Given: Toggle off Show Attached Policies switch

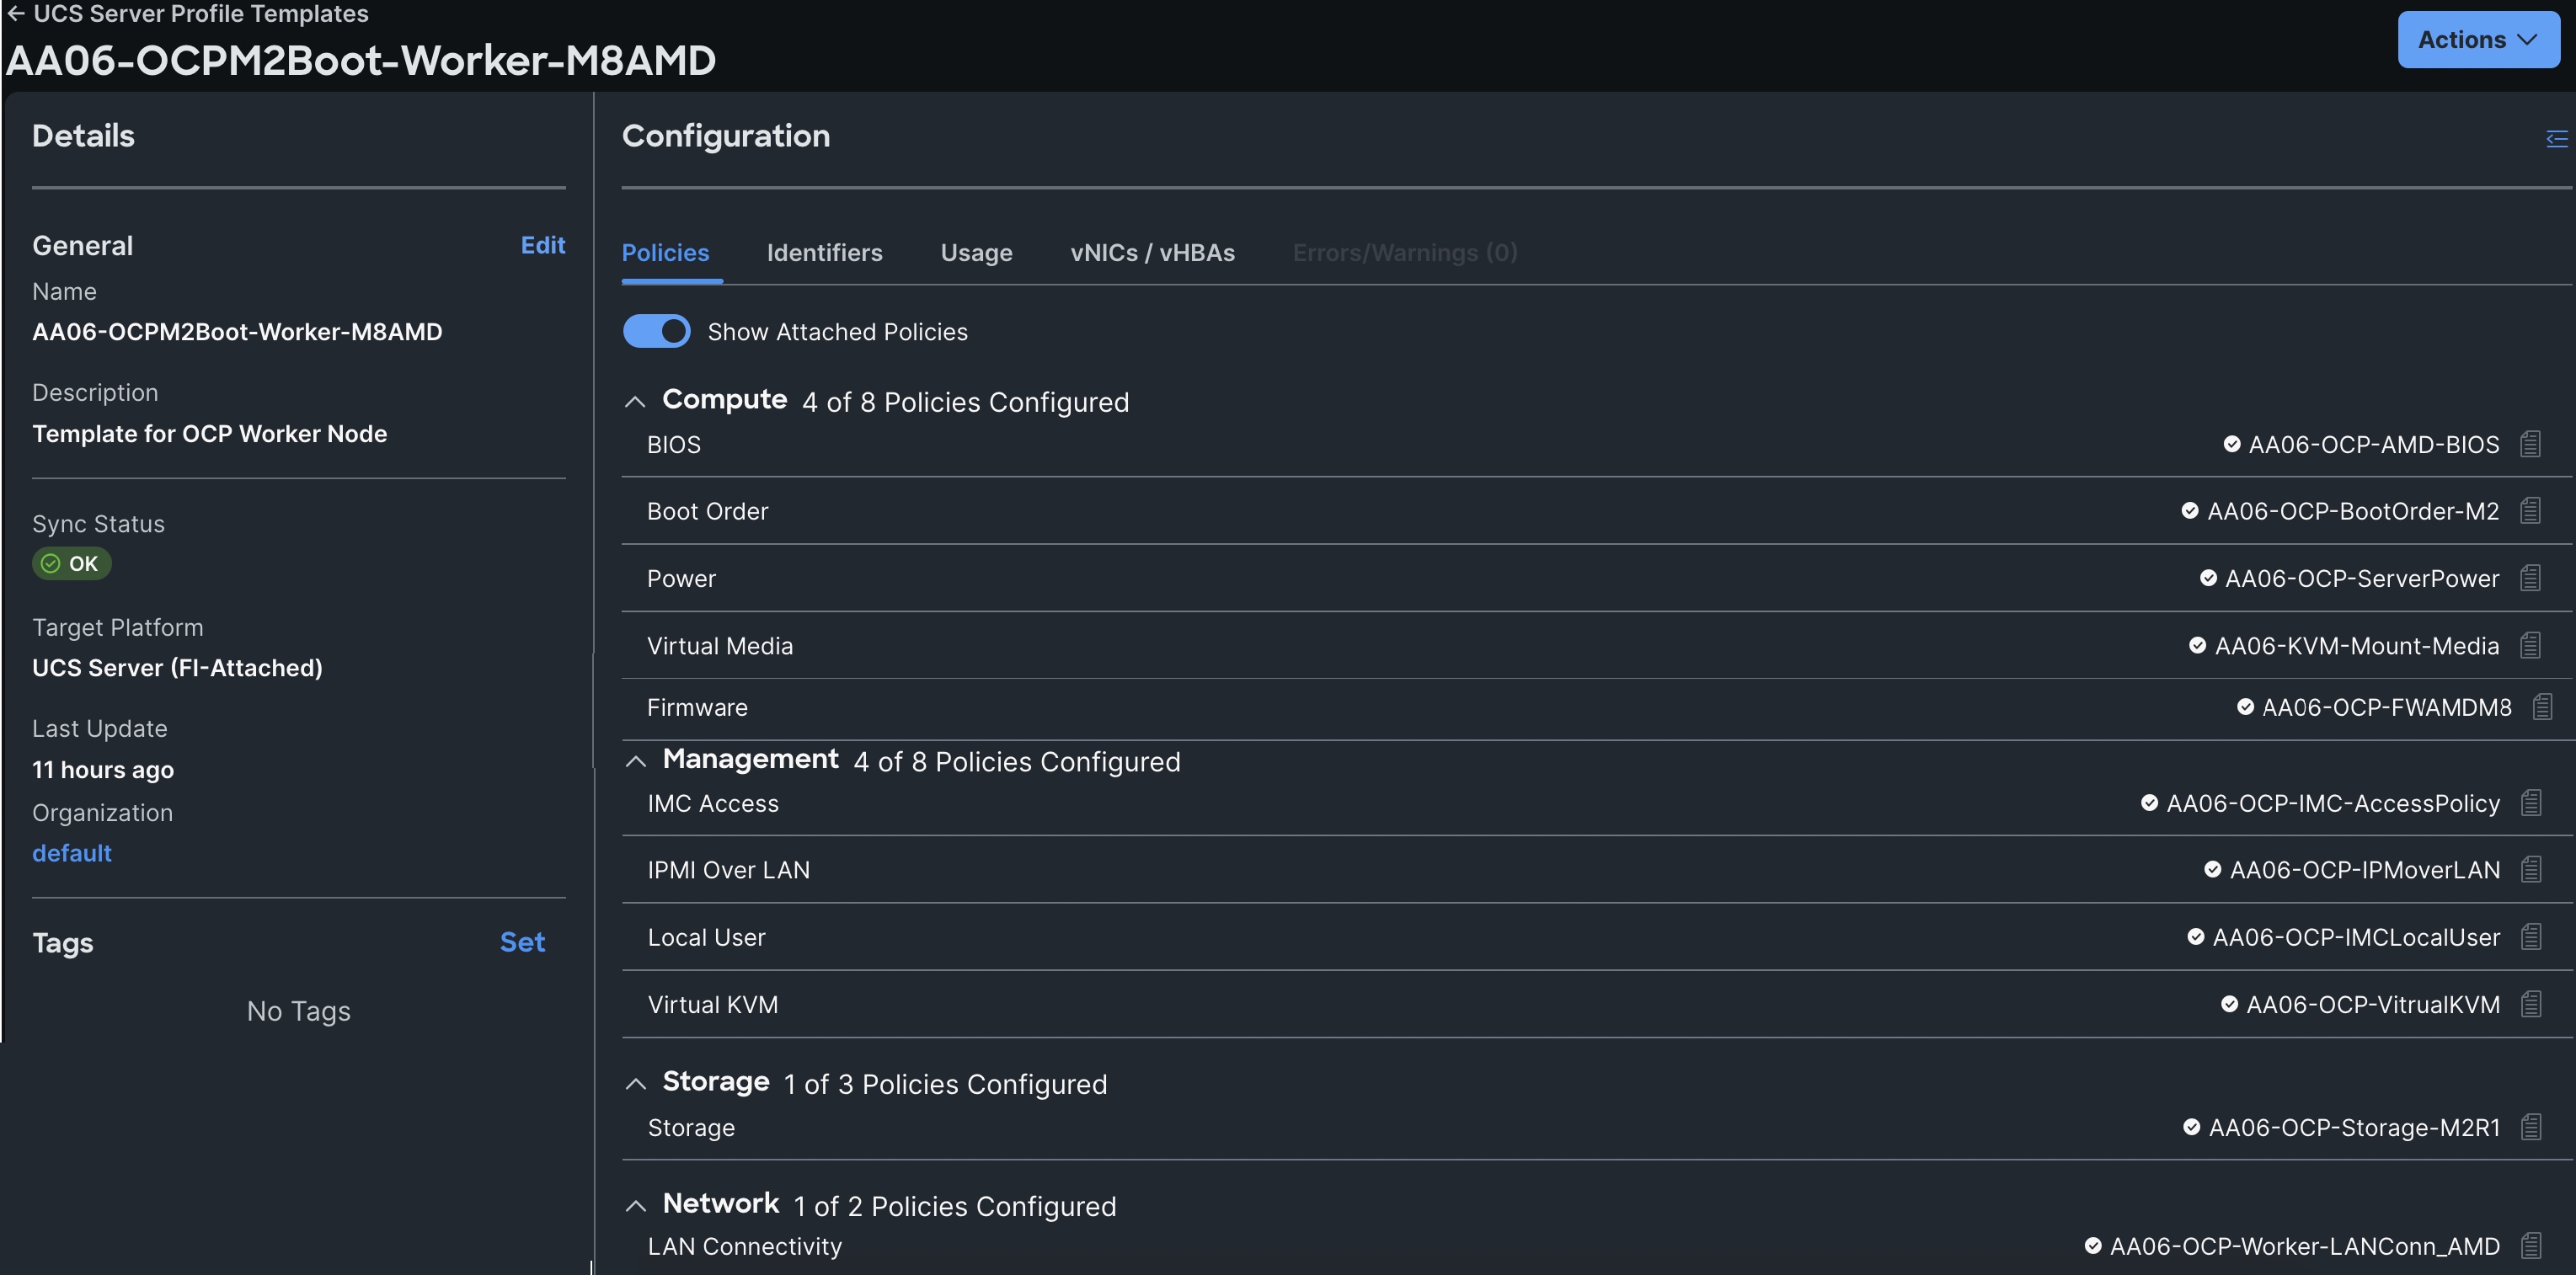Looking at the screenshot, I should point(656,331).
